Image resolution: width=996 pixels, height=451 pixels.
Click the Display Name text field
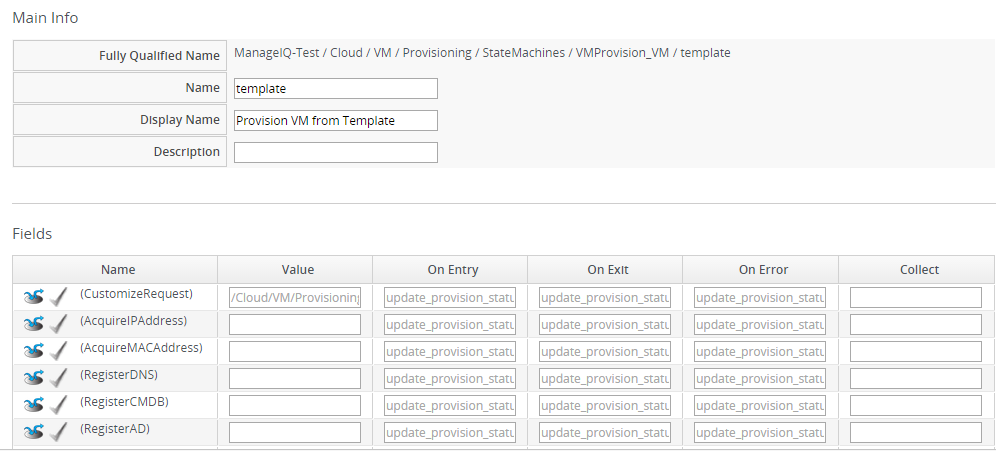click(335, 121)
